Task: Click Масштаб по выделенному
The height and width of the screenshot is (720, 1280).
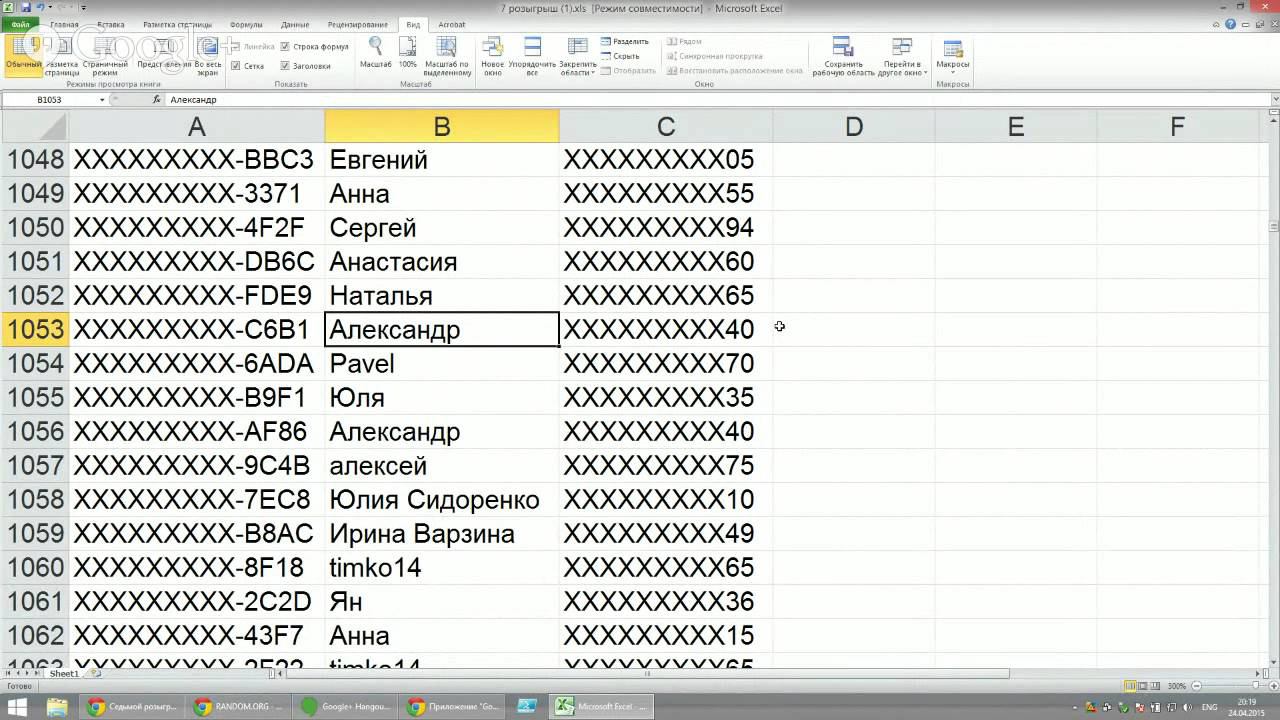Action: click(447, 56)
